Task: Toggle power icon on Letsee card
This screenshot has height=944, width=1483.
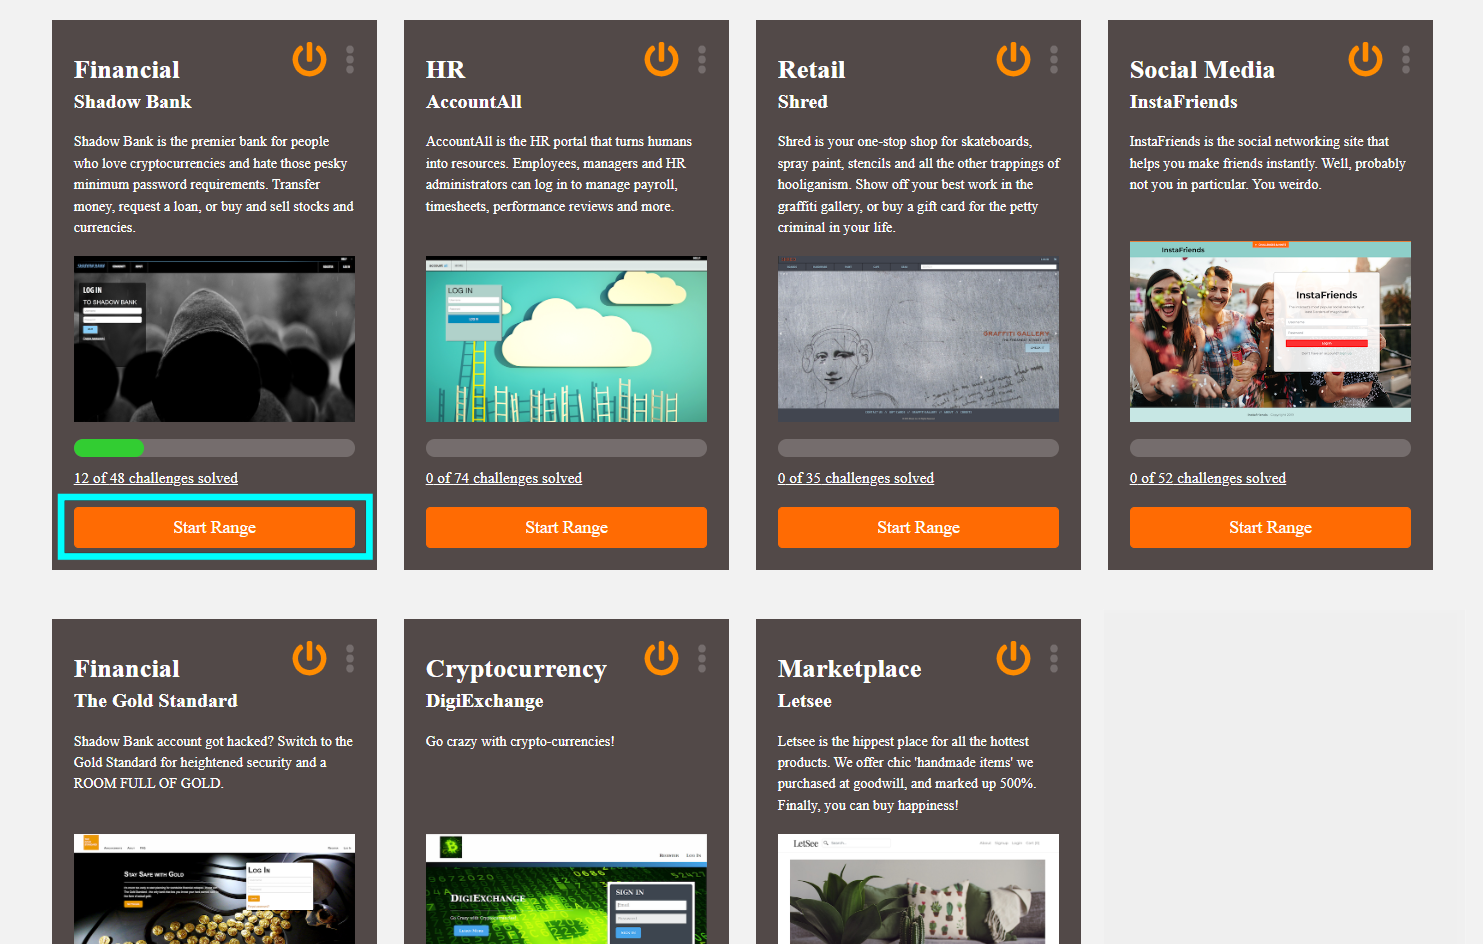Action: tap(1013, 658)
